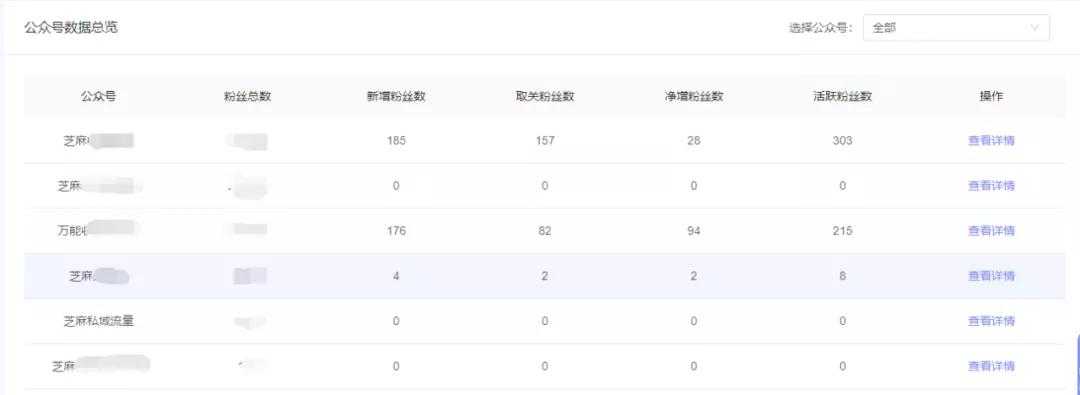The width and height of the screenshot is (1080, 395).
Task: Select the active followers cell showing 215
Action: (842, 231)
